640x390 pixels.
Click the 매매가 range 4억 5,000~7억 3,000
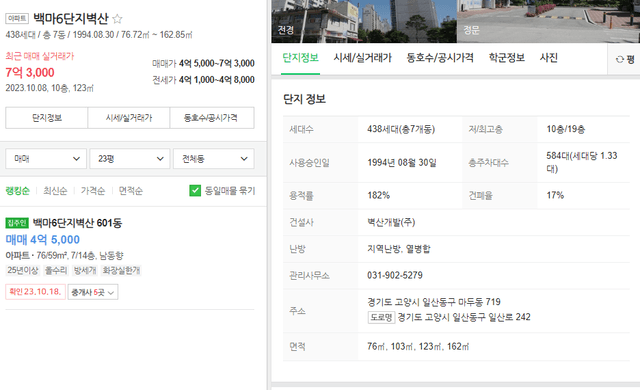(217, 64)
